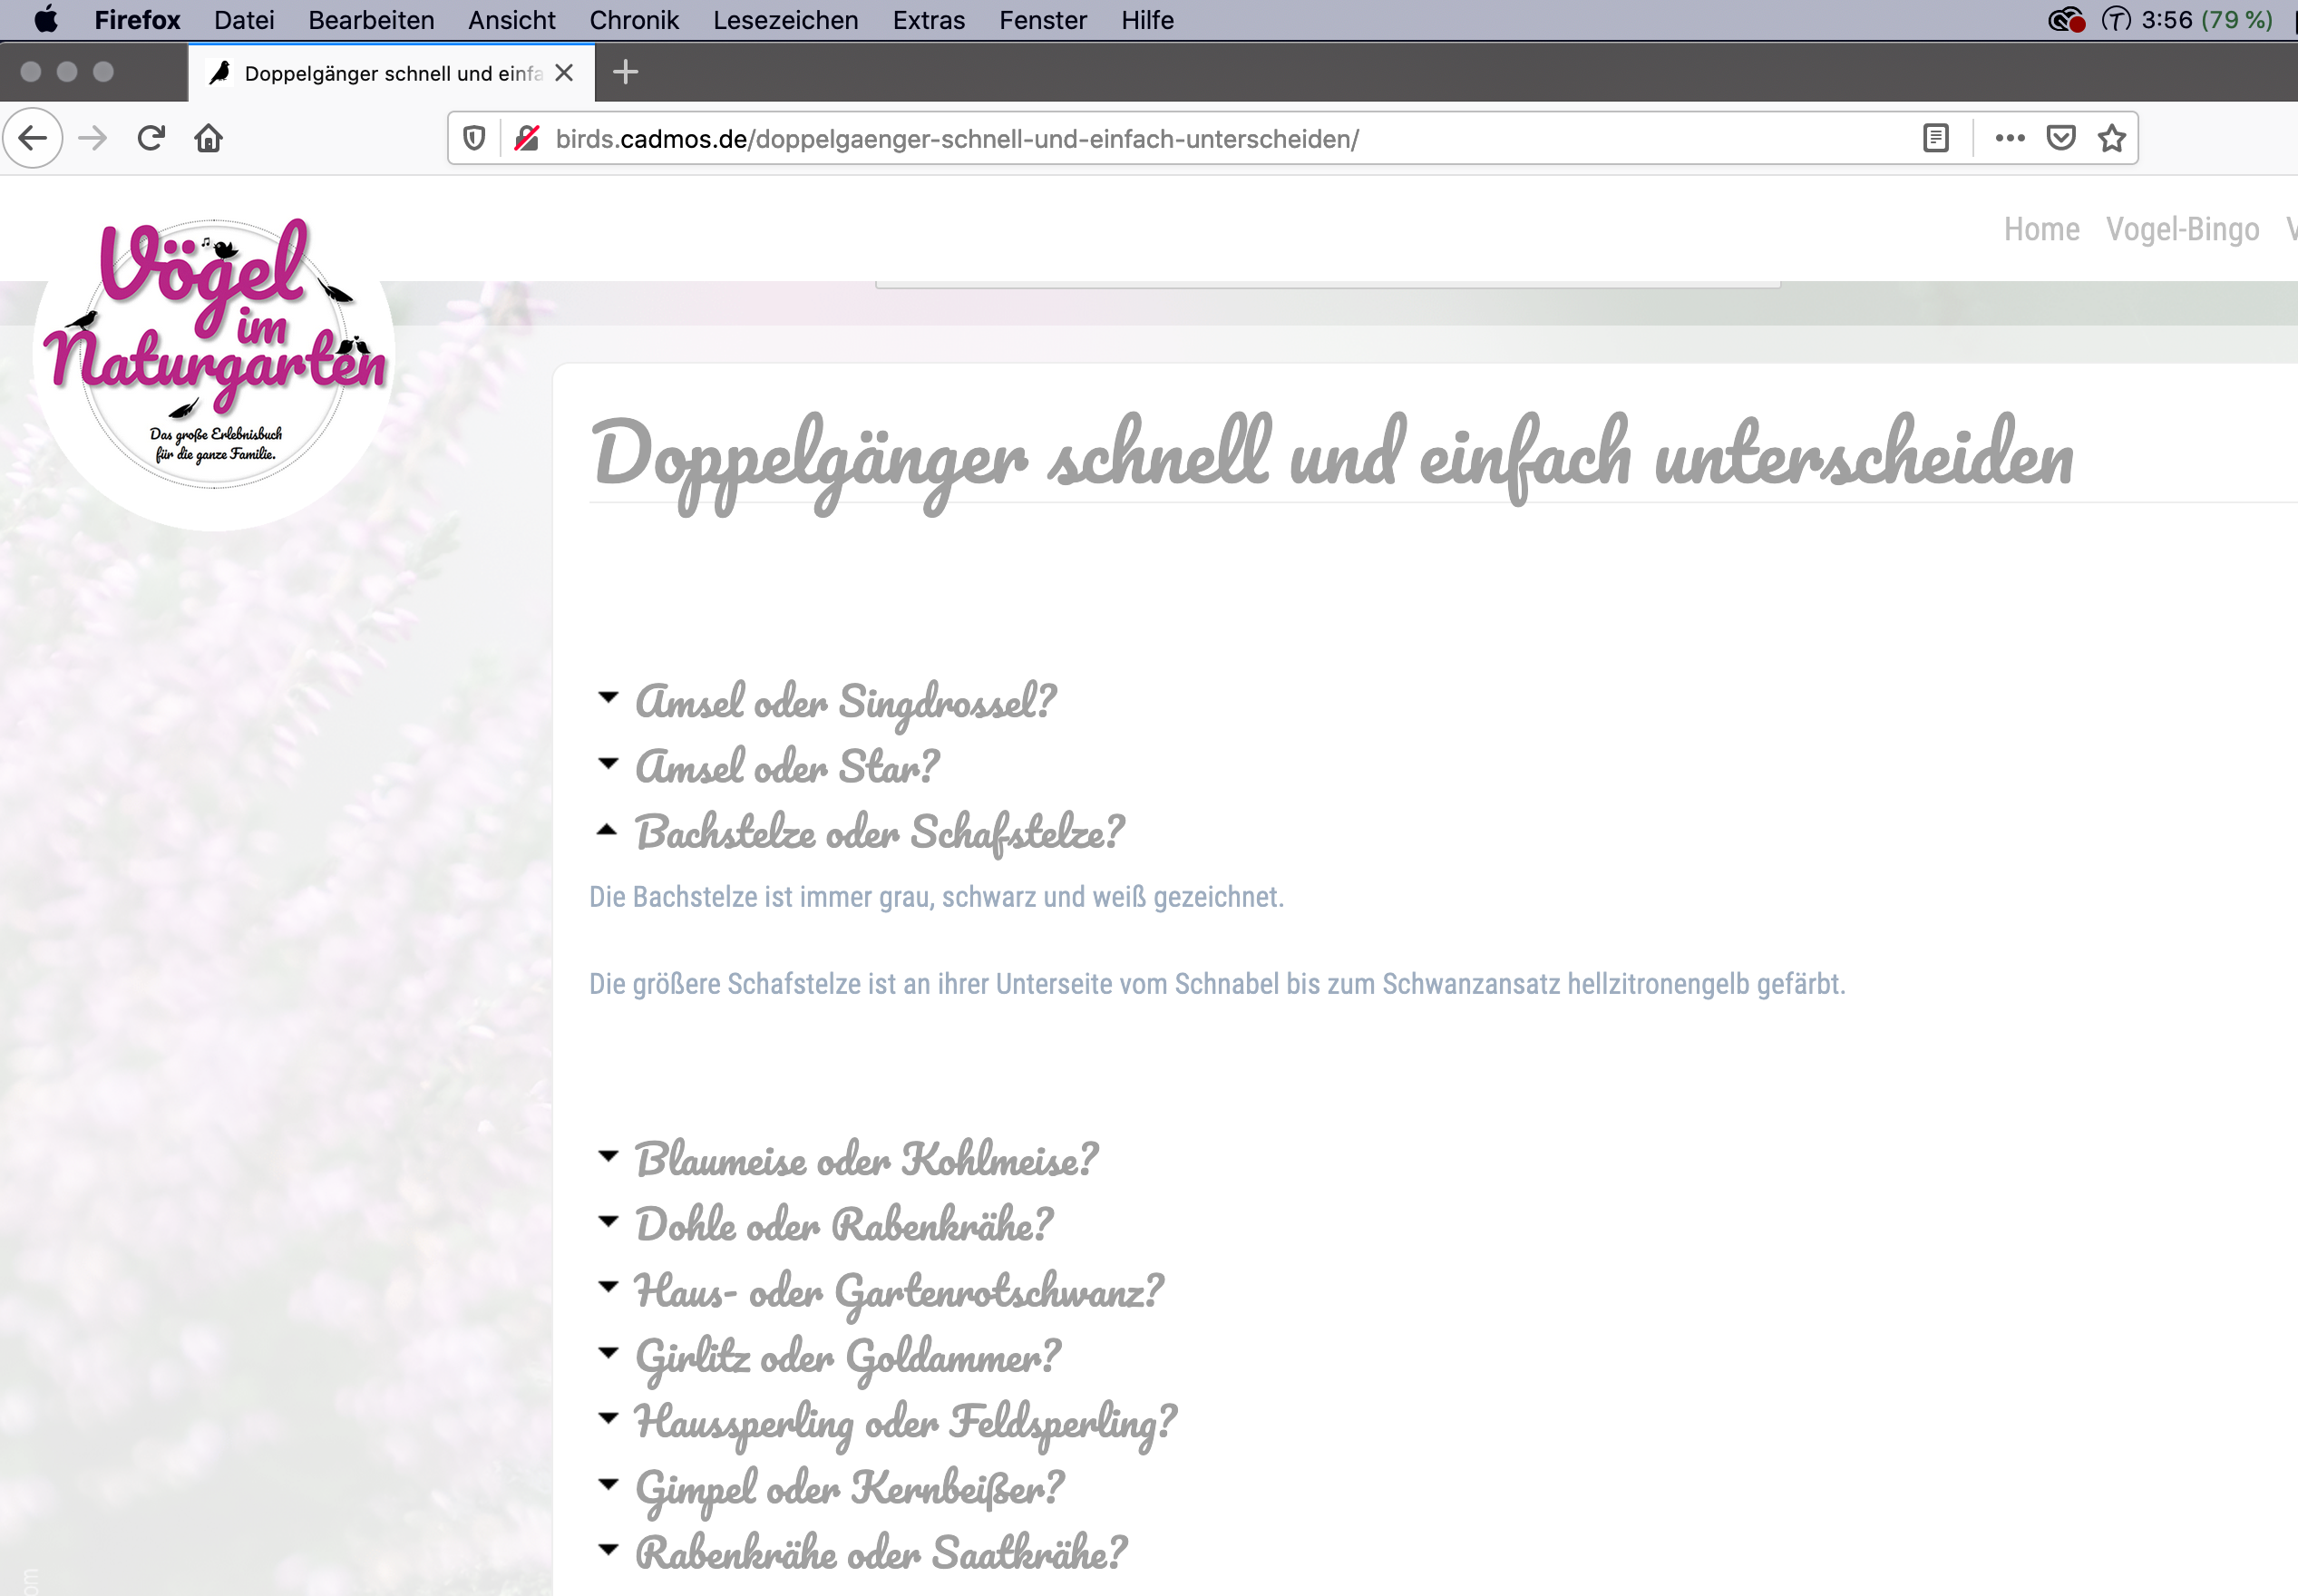Go to the Home site link
Screen dimensions: 2298x1596
2041,229
